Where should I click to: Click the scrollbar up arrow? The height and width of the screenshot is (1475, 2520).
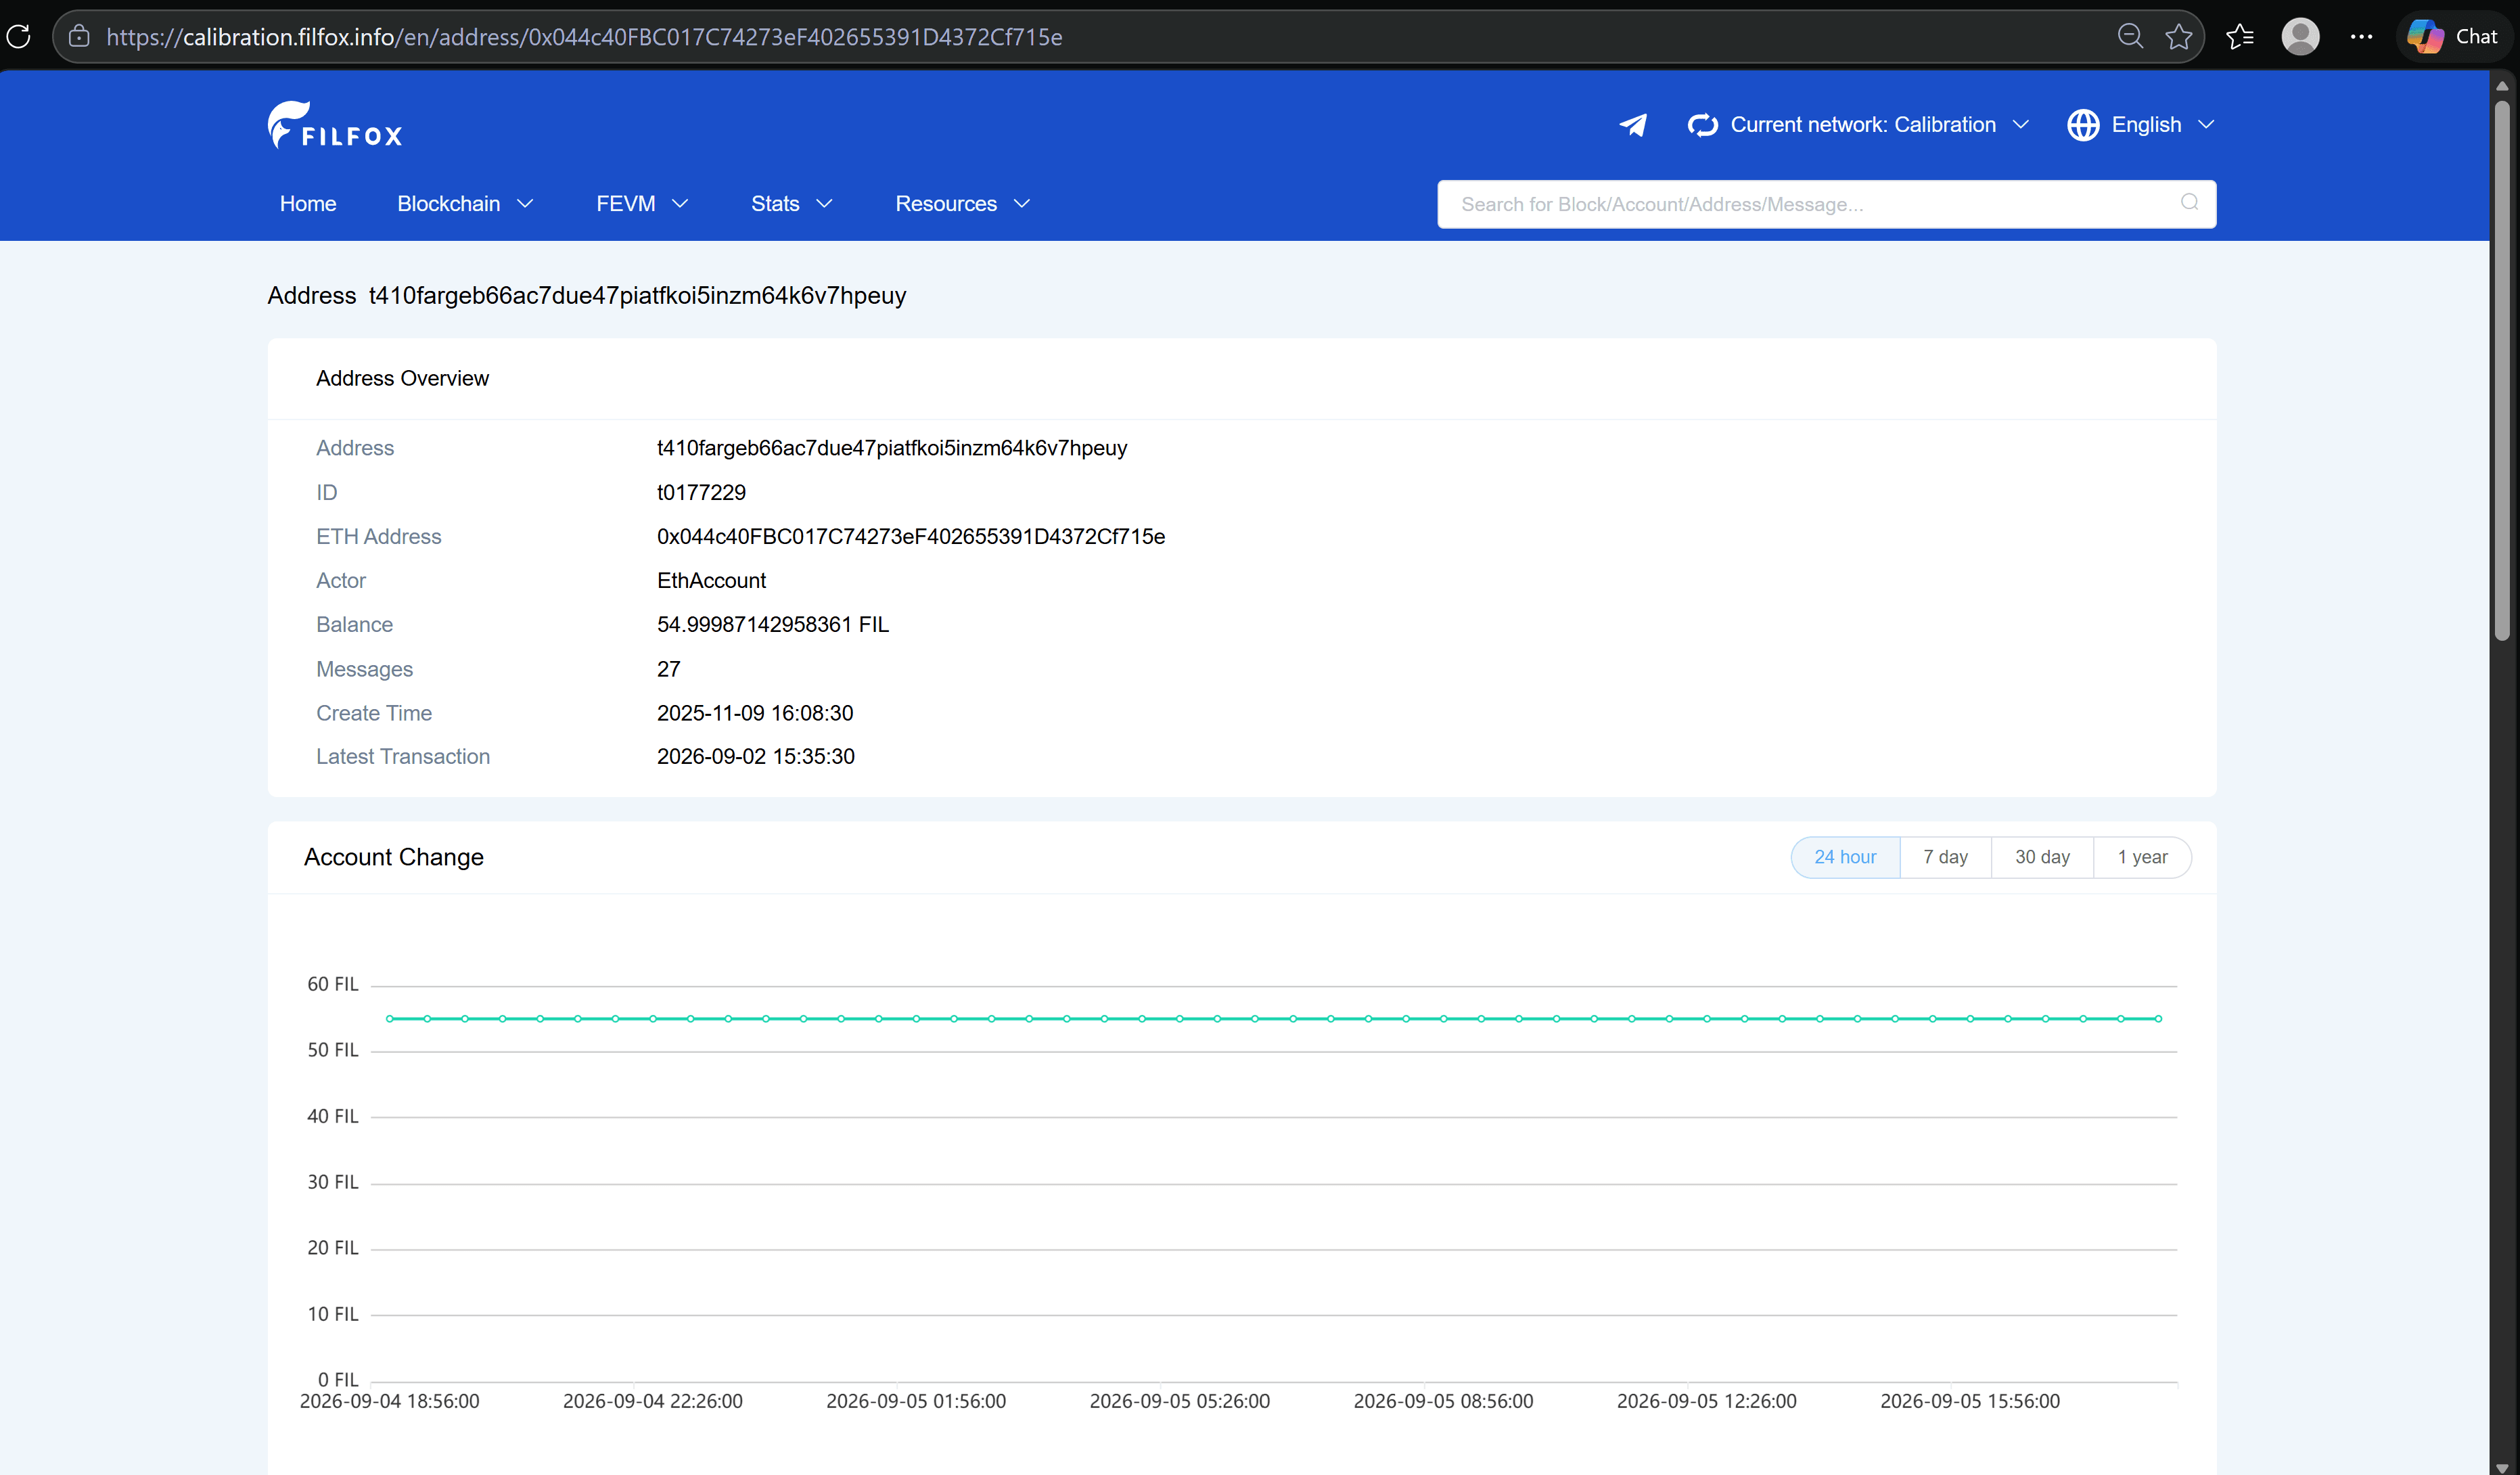coord(2502,86)
